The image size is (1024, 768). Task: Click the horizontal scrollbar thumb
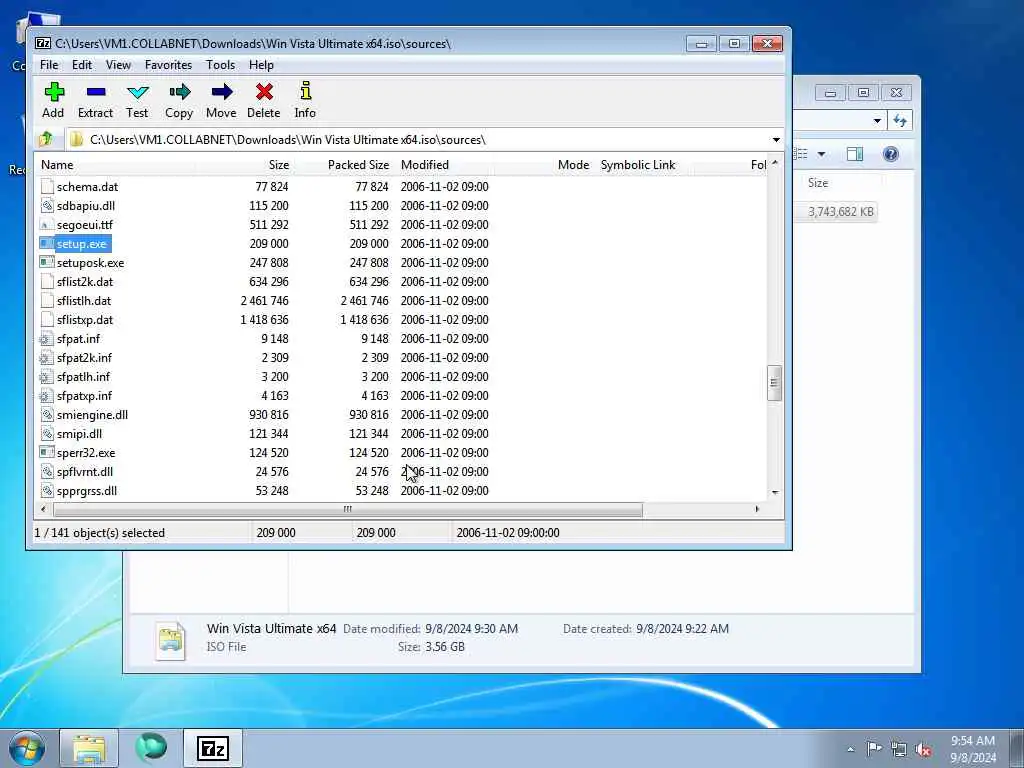click(x=347, y=509)
